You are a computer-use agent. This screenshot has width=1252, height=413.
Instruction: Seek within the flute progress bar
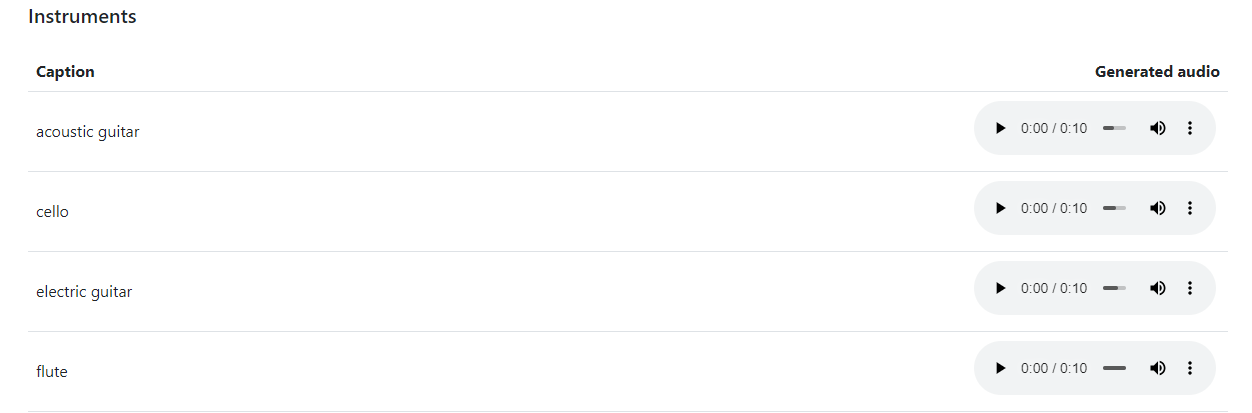coord(1114,368)
